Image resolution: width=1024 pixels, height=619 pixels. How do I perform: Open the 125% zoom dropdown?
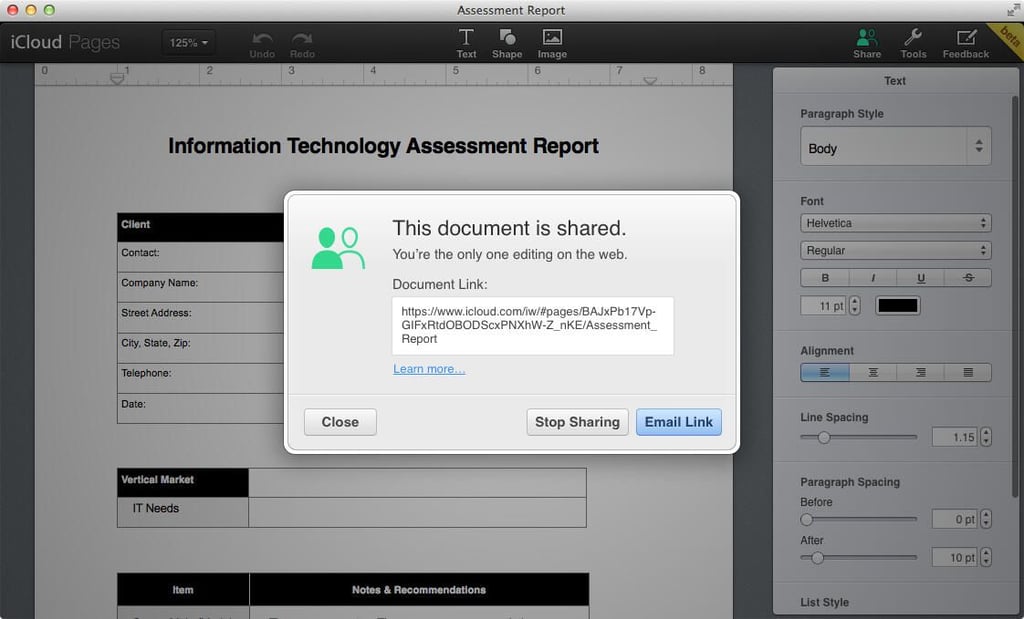click(188, 42)
